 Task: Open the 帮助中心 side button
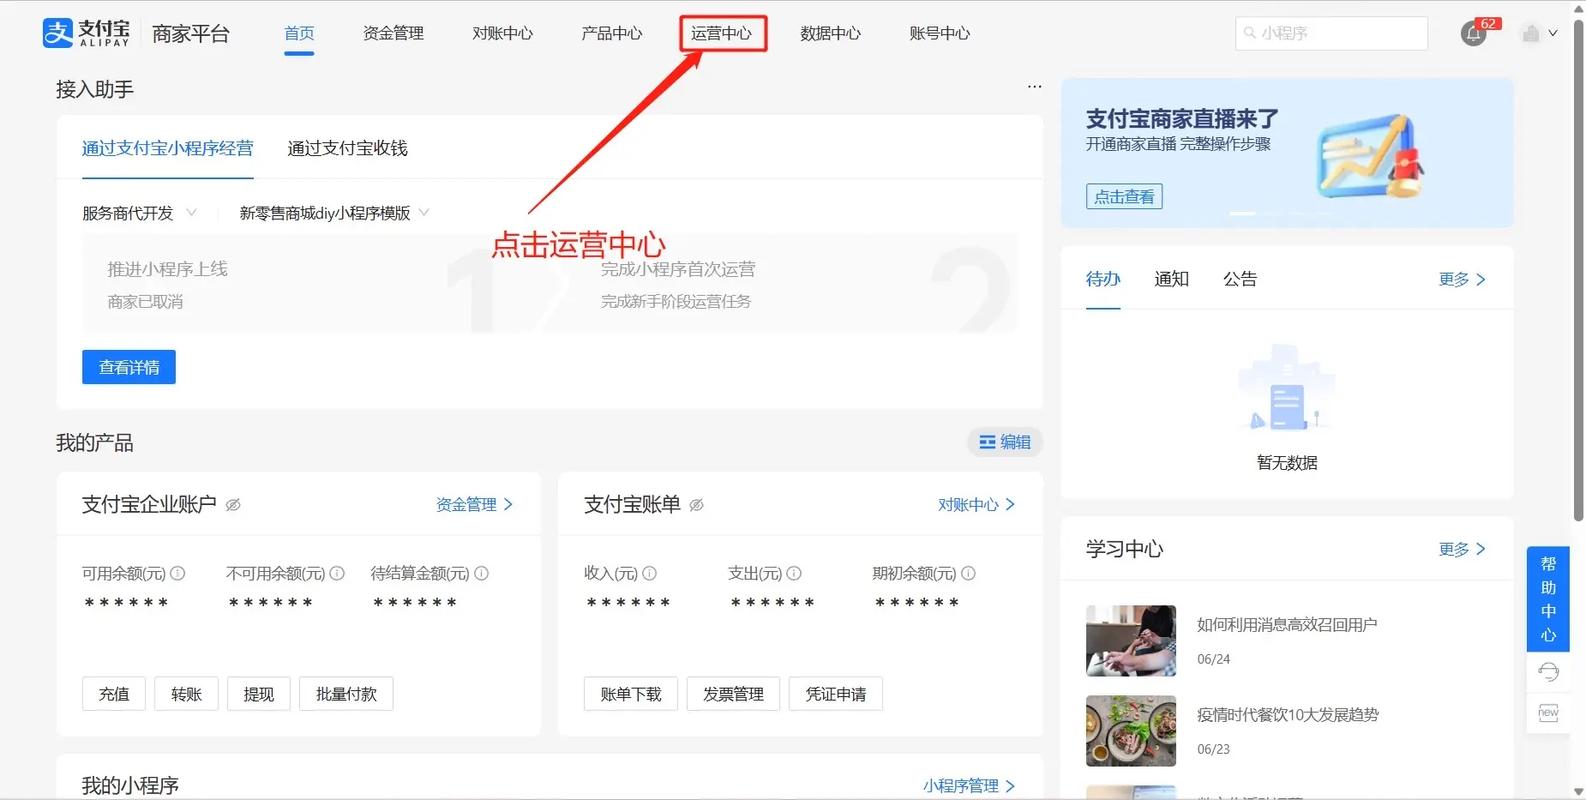[1548, 599]
